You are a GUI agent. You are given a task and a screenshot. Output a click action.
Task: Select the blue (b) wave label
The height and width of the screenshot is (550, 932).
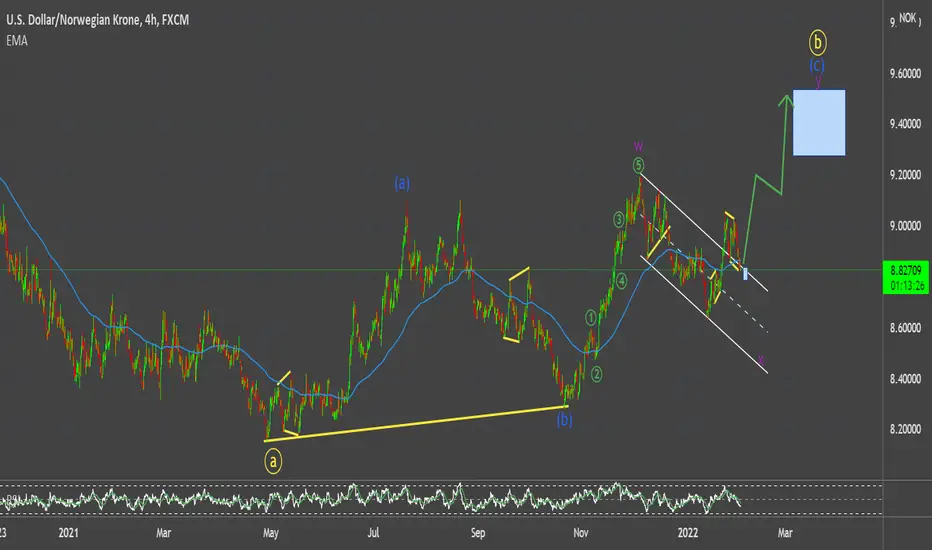click(x=564, y=420)
